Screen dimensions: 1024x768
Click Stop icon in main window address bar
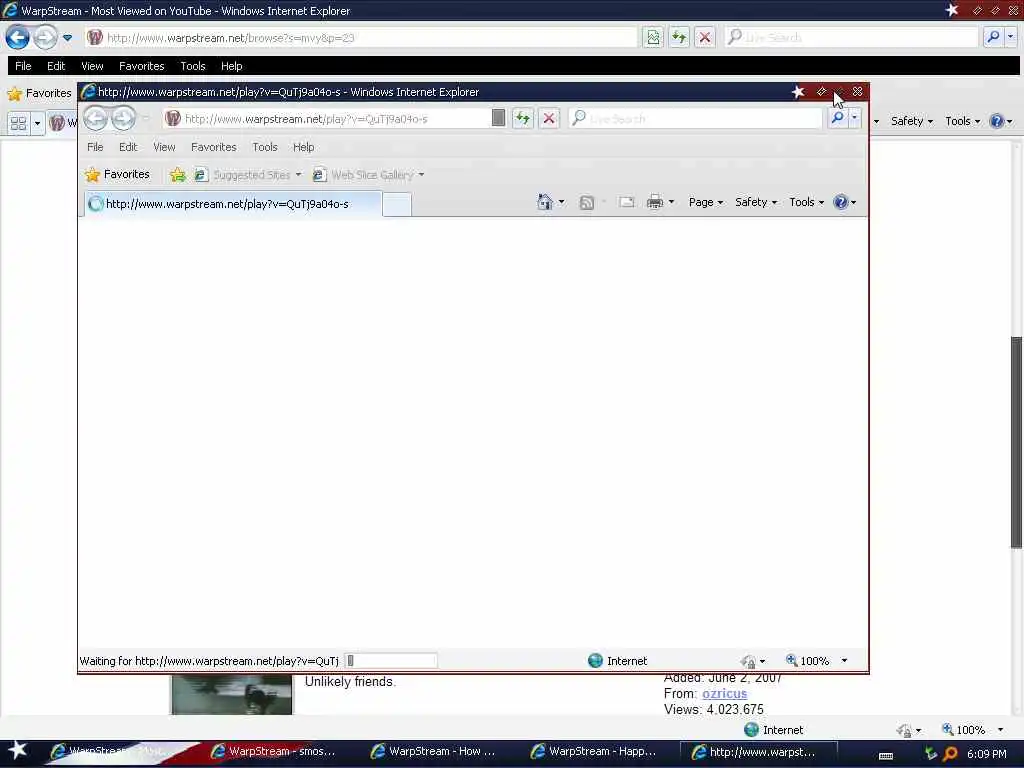[x=705, y=38]
